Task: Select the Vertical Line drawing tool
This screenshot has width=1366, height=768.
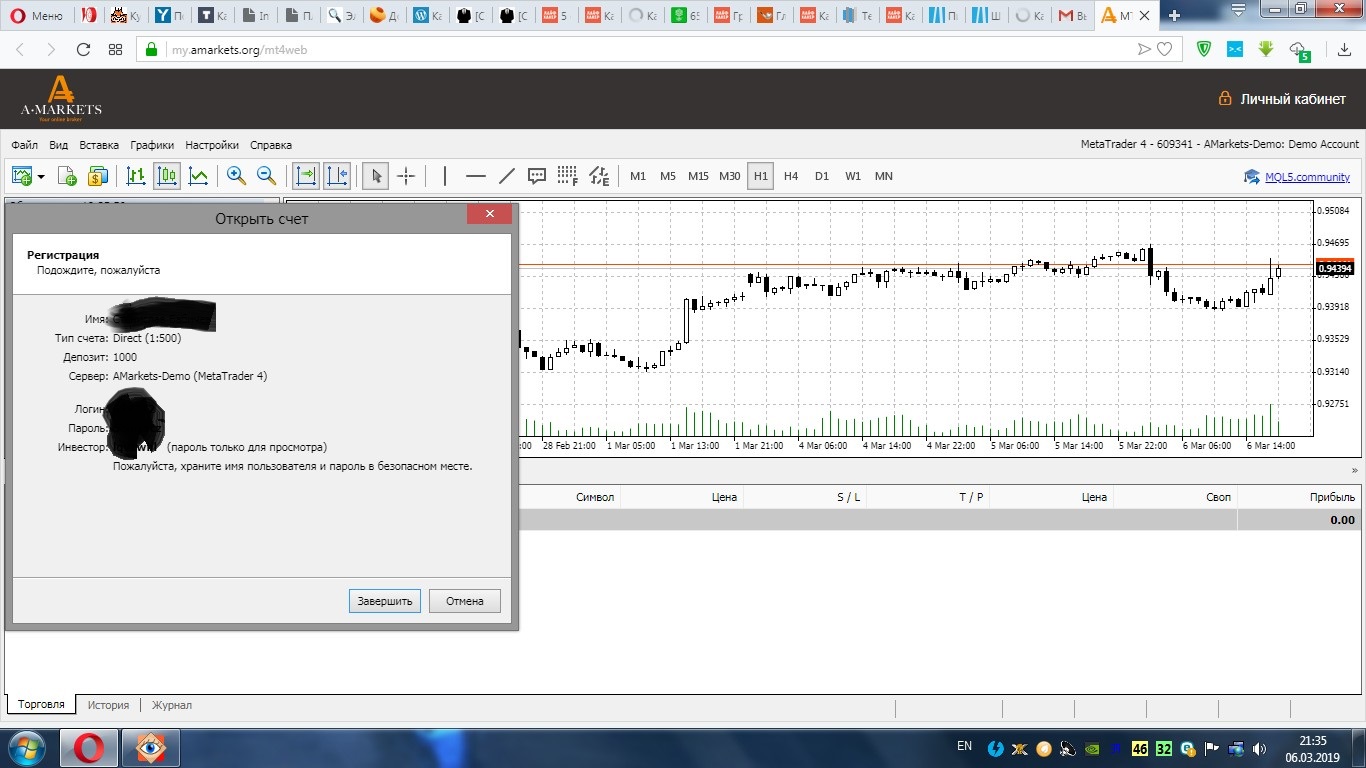Action: [x=445, y=176]
